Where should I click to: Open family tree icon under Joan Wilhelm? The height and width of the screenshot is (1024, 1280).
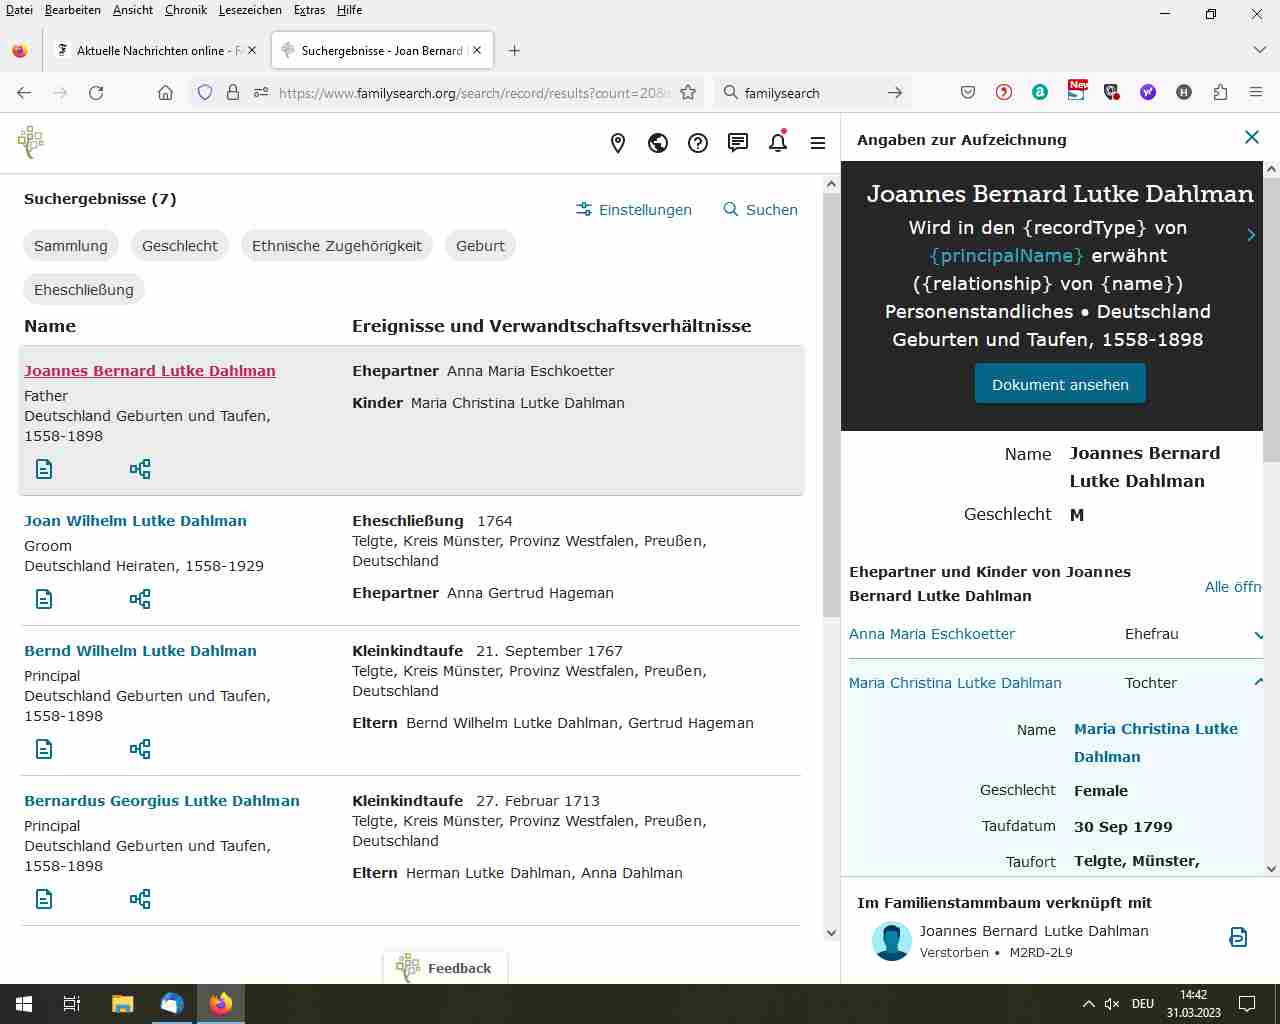click(140, 599)
